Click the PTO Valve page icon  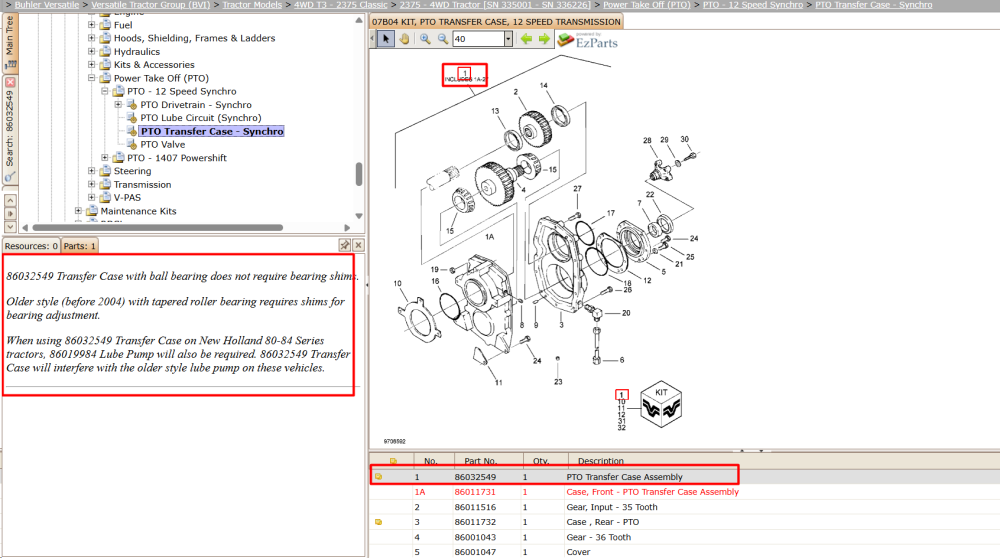132,144
